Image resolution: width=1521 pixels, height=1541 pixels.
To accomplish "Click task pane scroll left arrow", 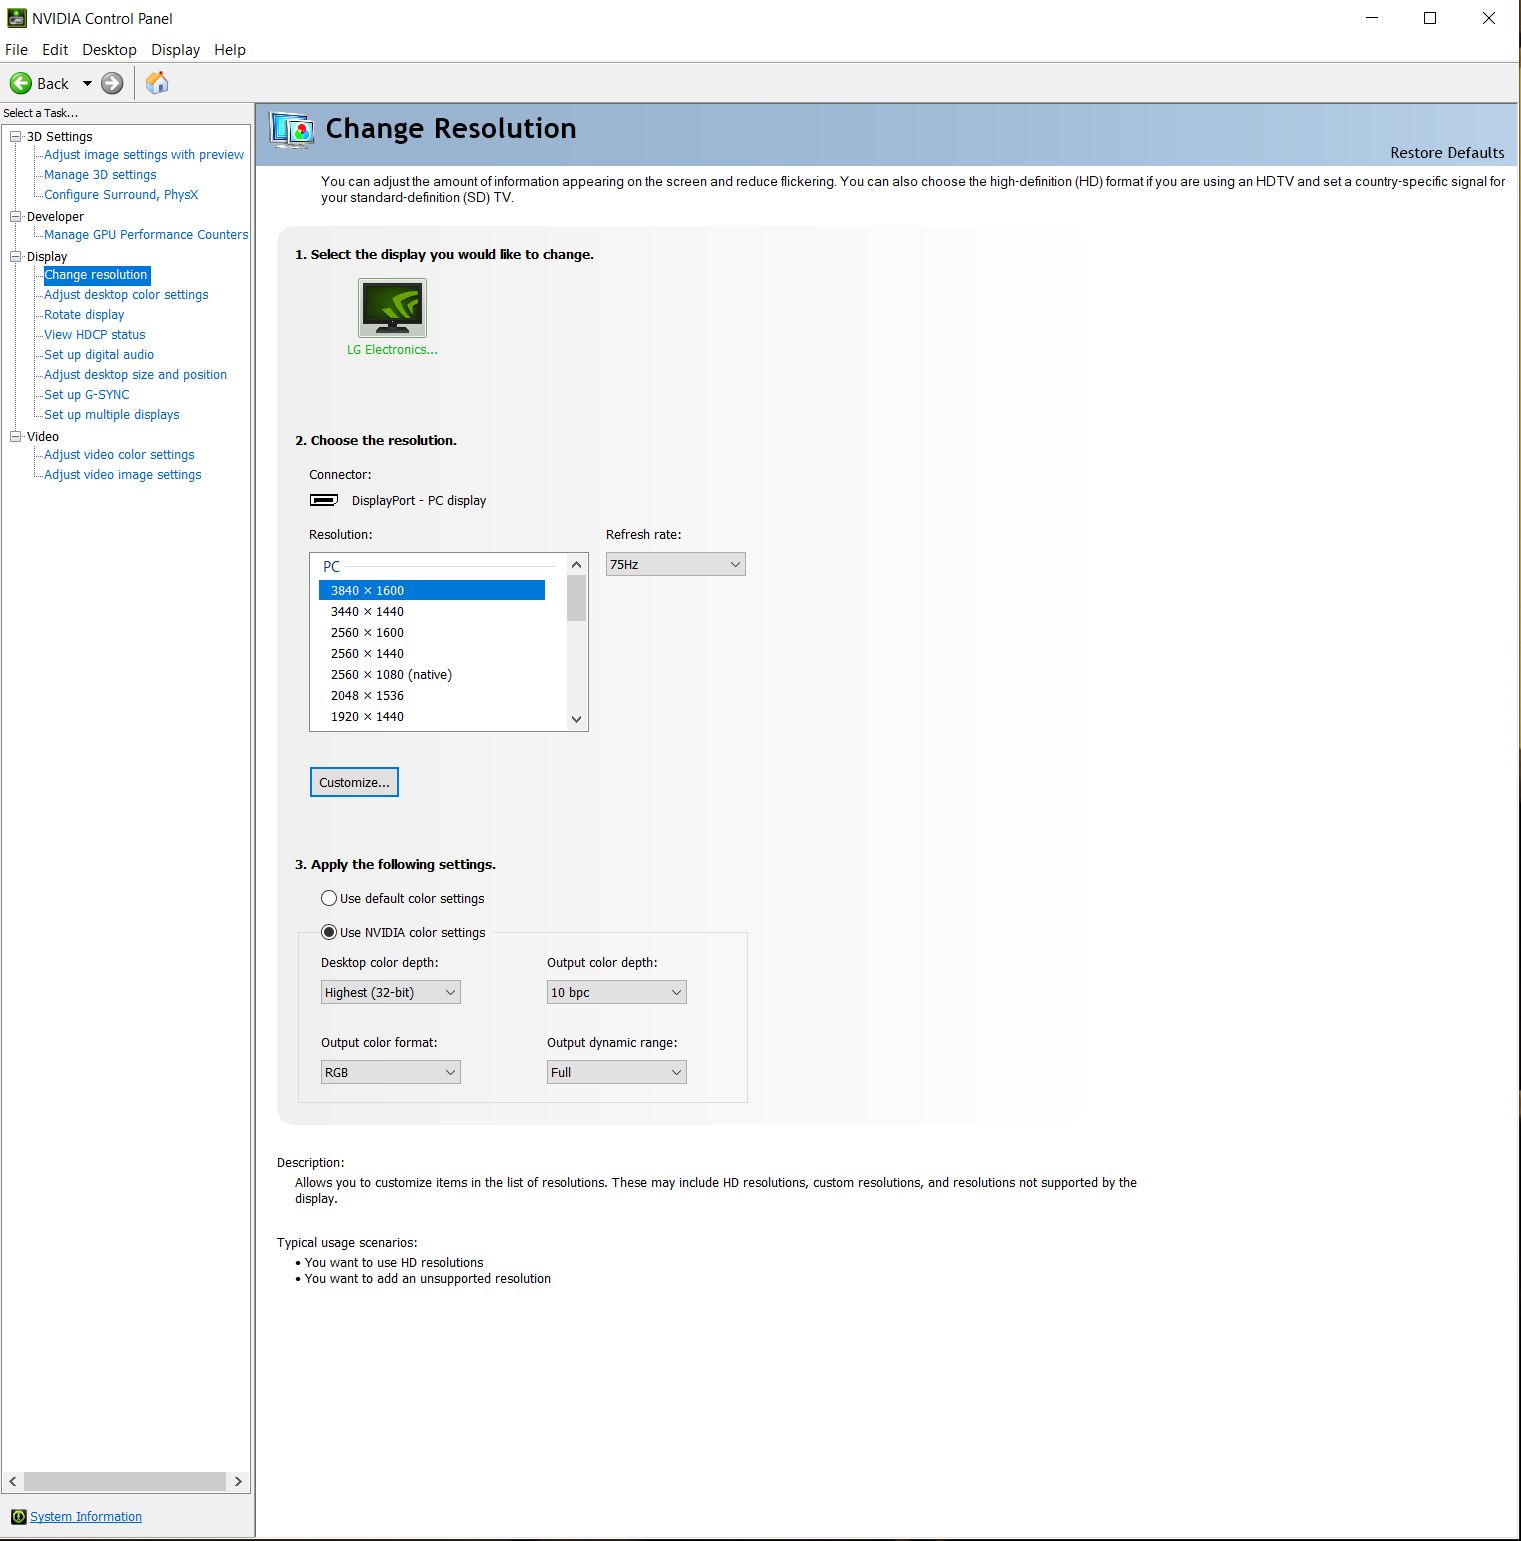I will (x=13, y=1481).
